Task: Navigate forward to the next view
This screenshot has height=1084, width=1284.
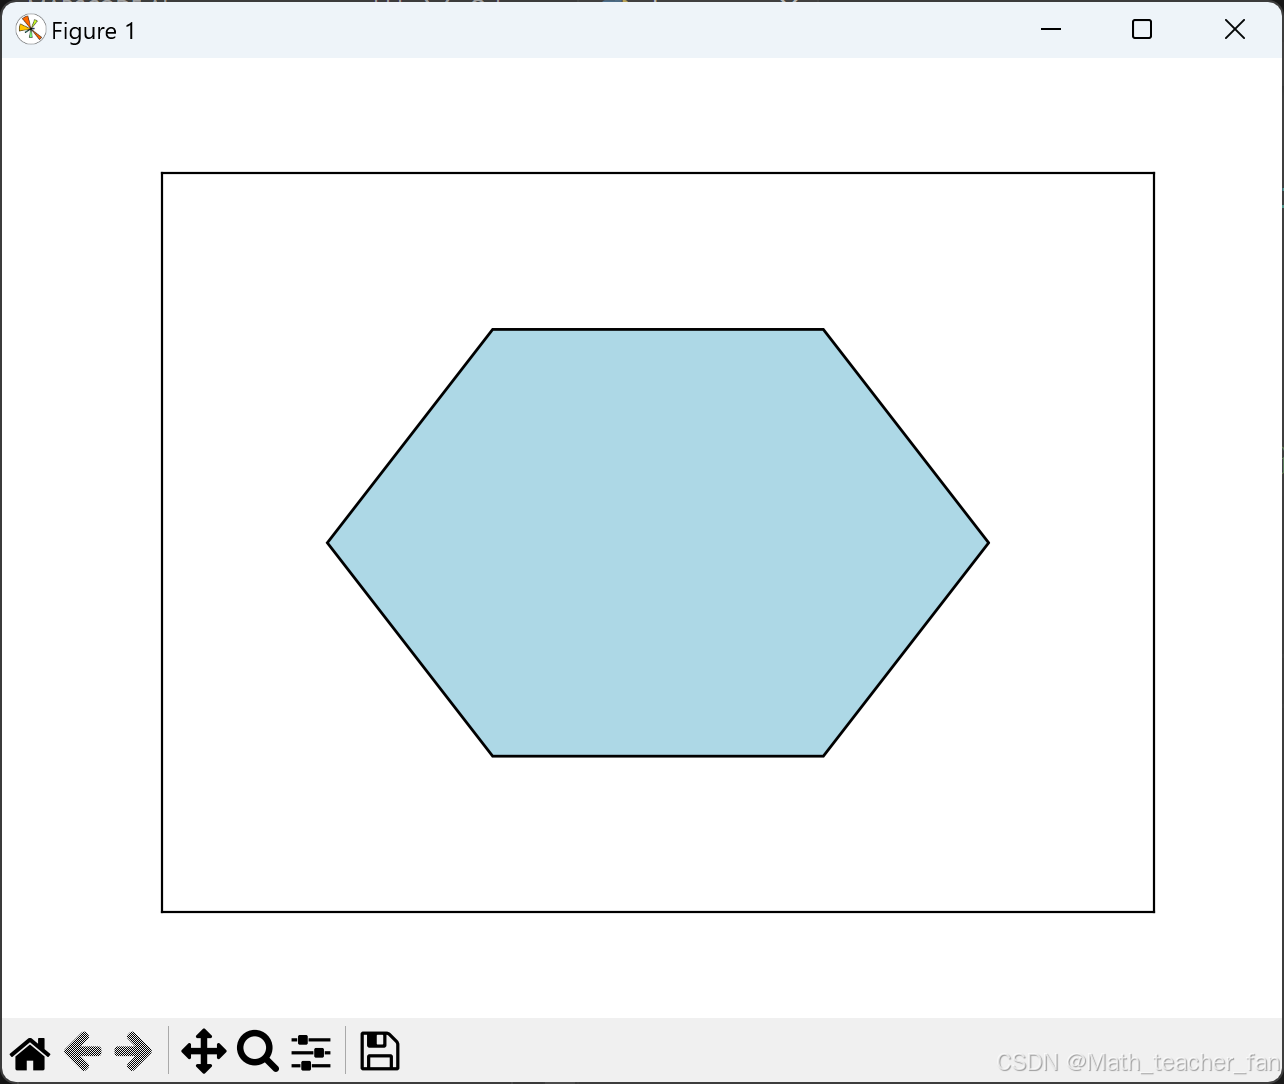Action: pyautogui.click(x=136, y=1052)
